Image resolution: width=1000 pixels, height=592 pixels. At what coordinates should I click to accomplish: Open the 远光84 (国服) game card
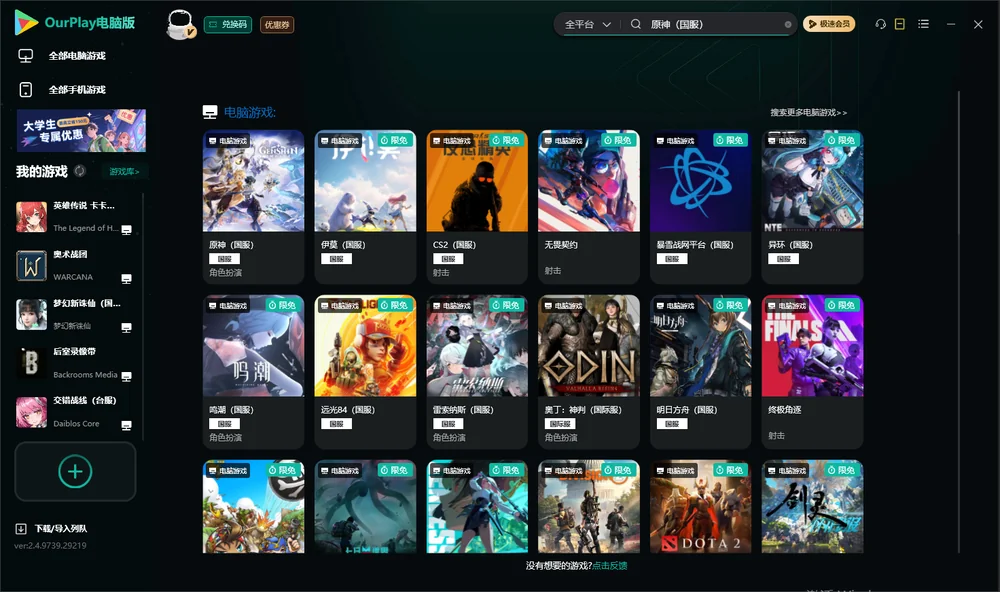(365, 372)
